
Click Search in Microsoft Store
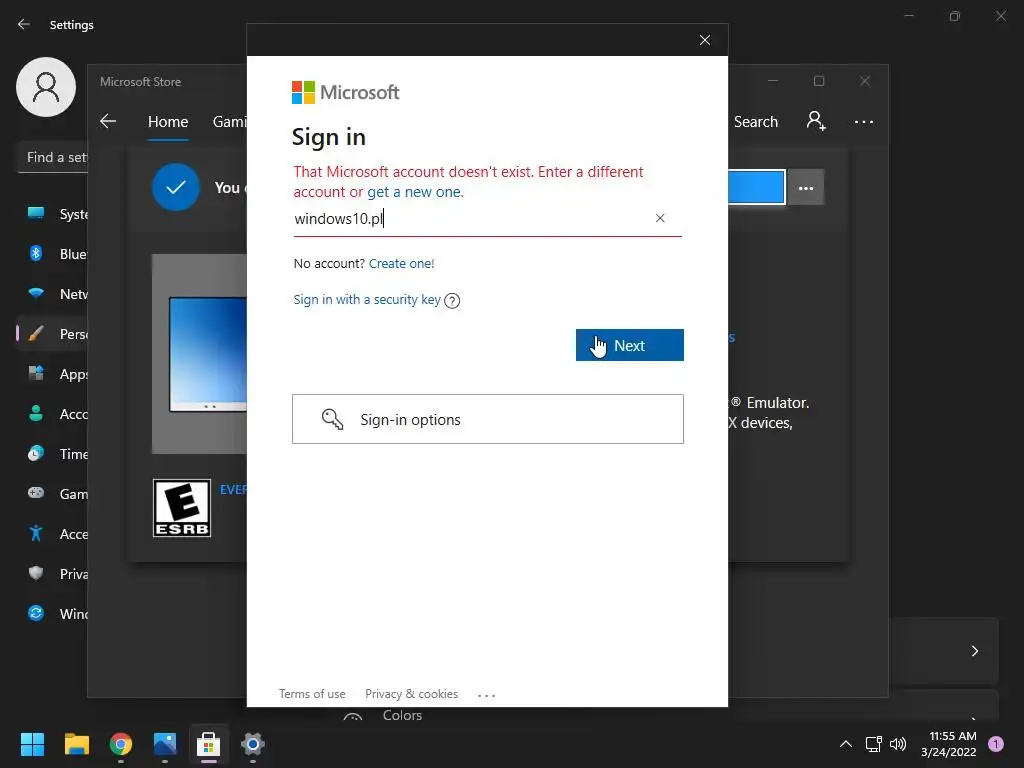click(756, 122)
